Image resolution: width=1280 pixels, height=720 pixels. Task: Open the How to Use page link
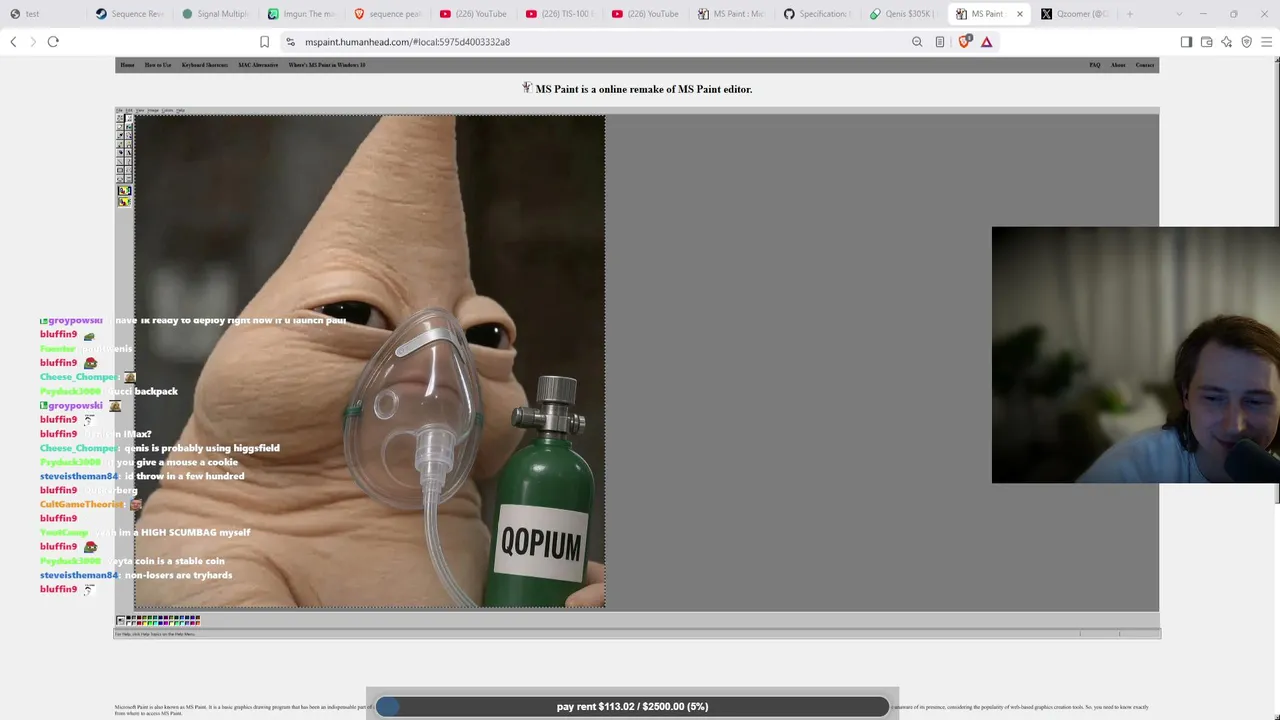pyautogui.click(x=158, y=65)
